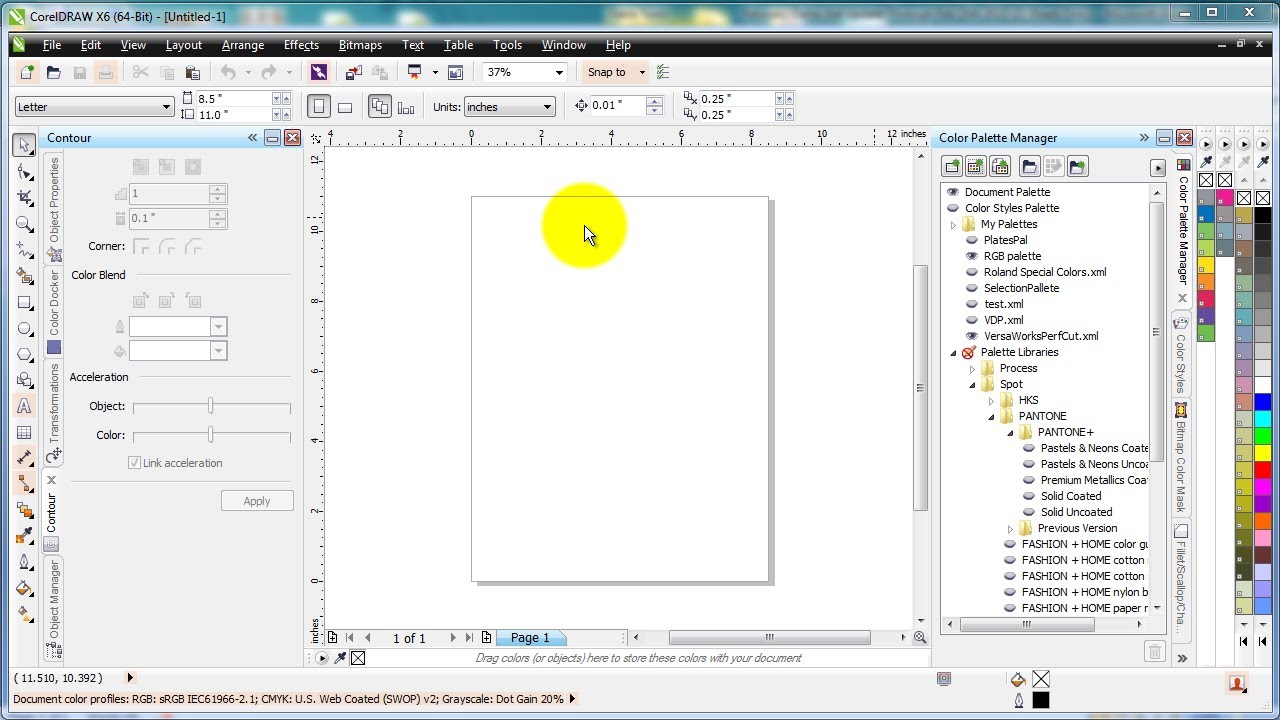
Task: Click the zoom navigator icon at canvas corner
Action: pos(920,637)
